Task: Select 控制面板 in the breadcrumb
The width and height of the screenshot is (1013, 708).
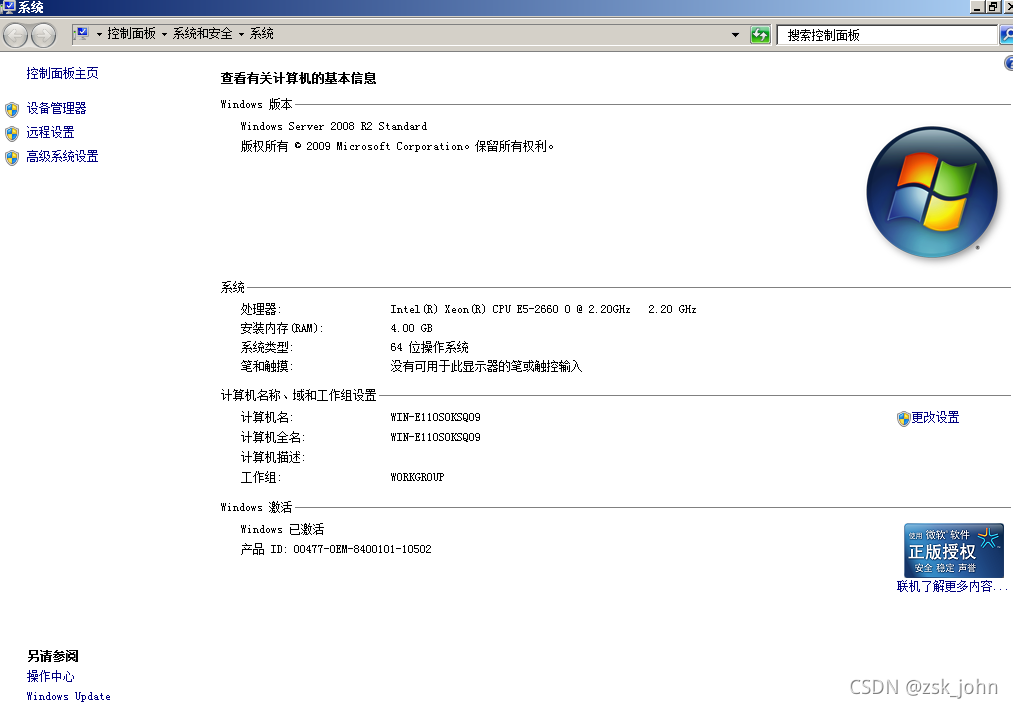Action: (x=131, y=34)
